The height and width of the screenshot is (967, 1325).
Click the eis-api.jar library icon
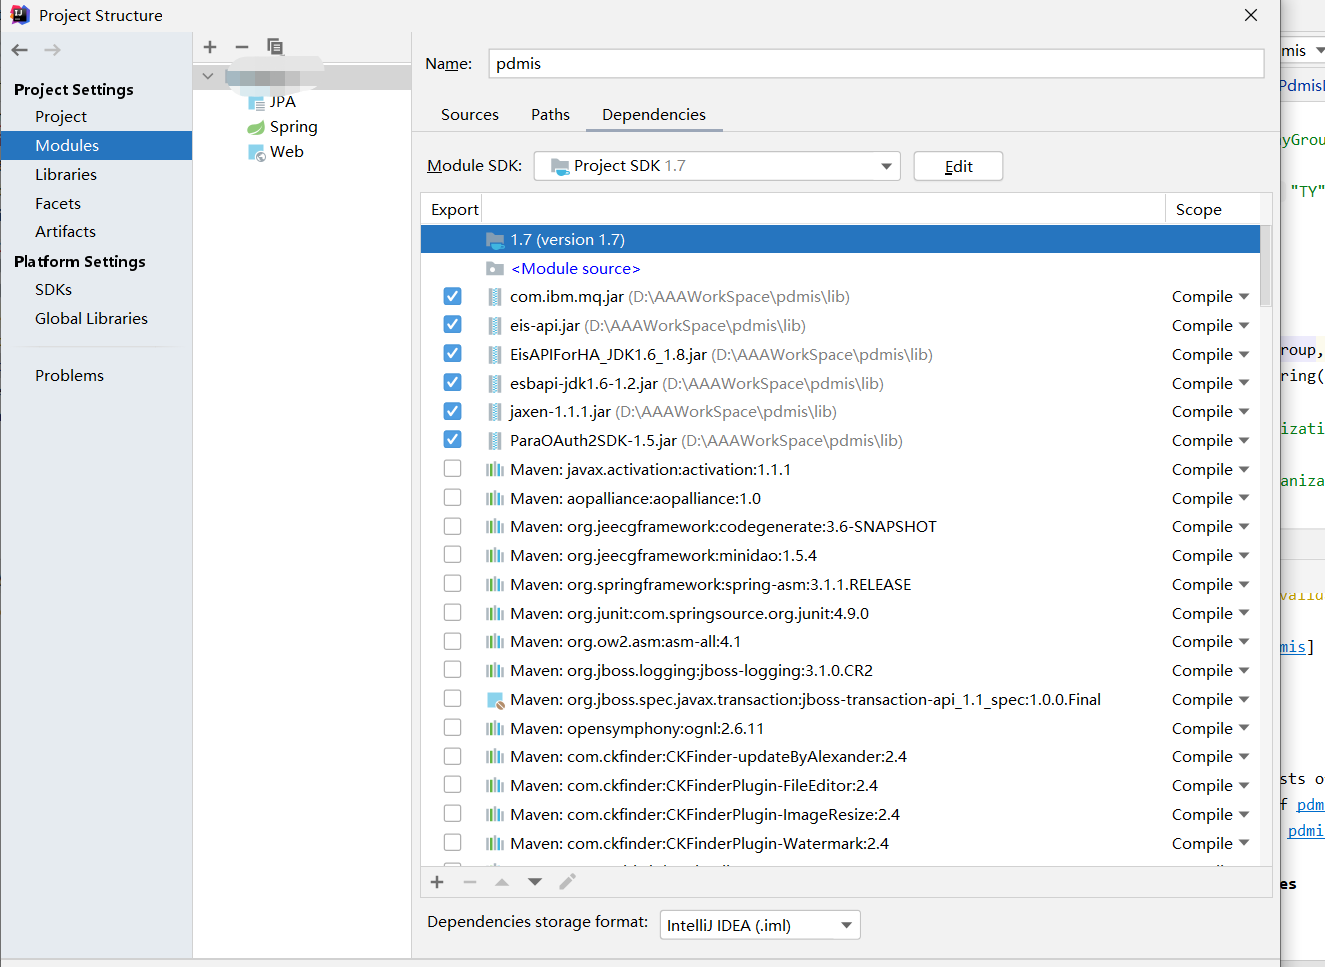[x=495, y=326]
